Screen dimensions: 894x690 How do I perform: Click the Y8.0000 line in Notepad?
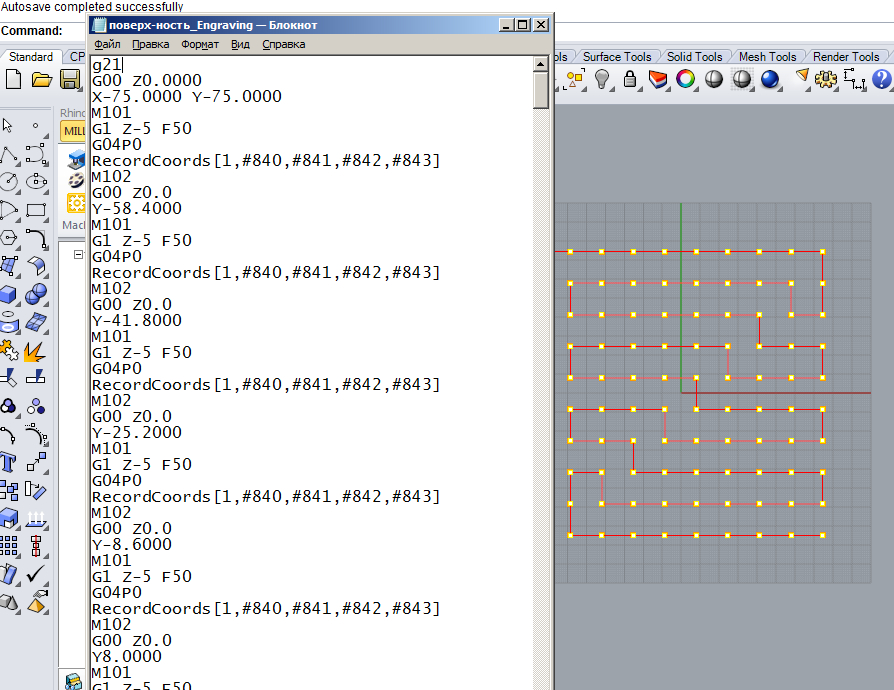(x=127, y=656)
